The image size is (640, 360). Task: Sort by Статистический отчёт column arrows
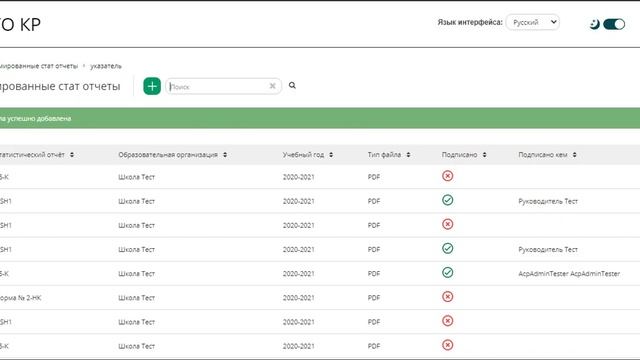pos(72,155)
